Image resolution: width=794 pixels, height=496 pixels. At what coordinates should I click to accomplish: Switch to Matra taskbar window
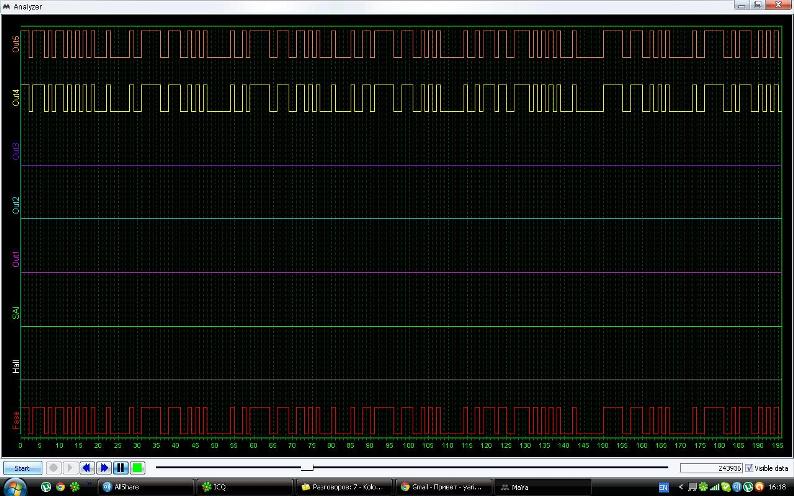point(542,487)
